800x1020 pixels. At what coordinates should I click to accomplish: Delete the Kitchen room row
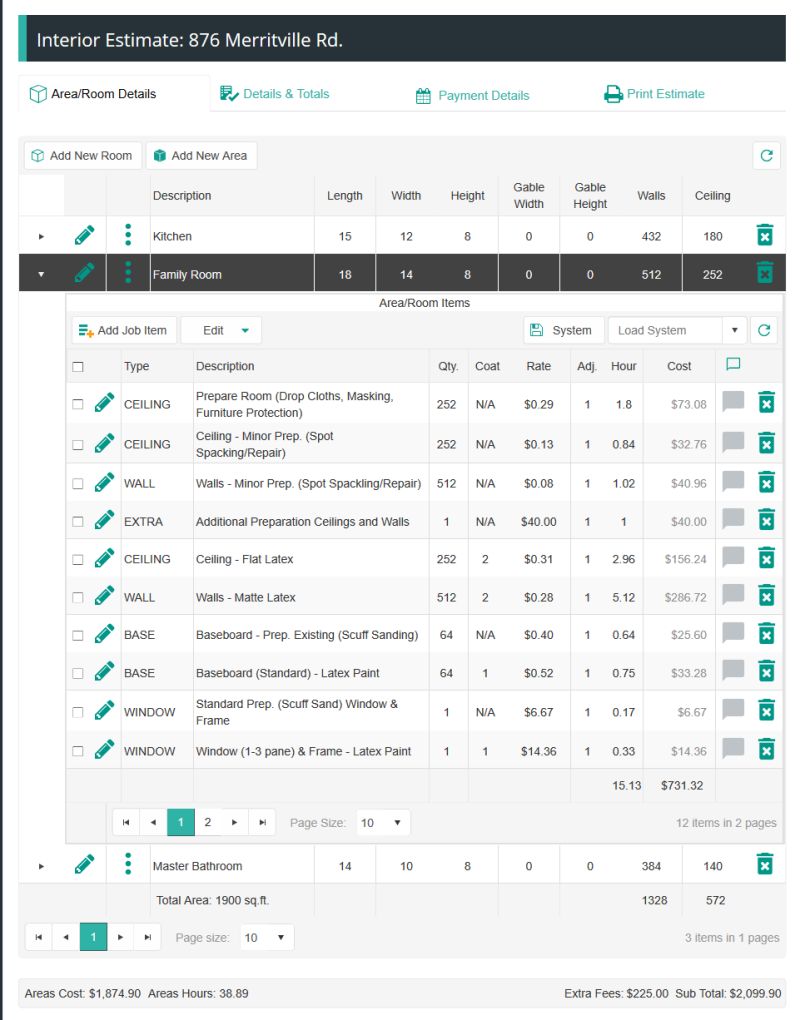point(765,235)
